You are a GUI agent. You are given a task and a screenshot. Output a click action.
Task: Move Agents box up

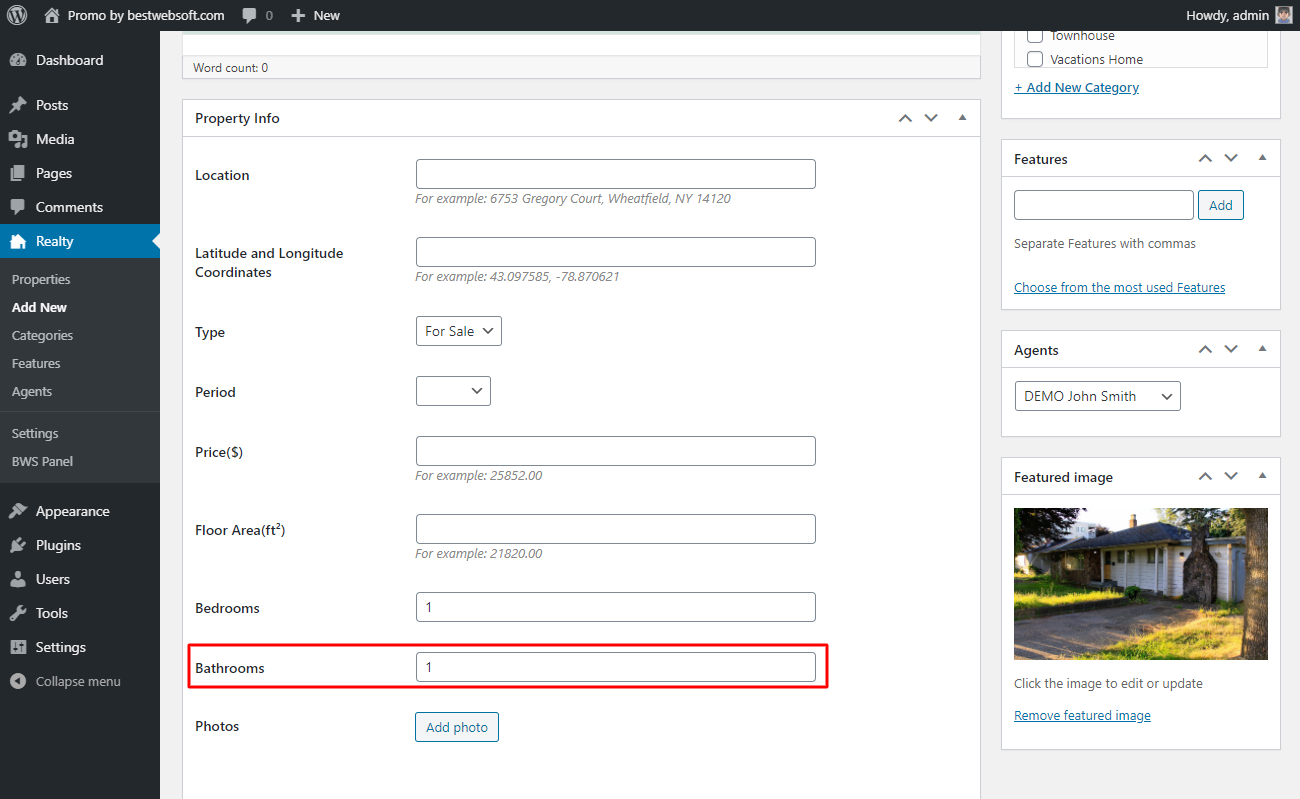(1205, 349)
